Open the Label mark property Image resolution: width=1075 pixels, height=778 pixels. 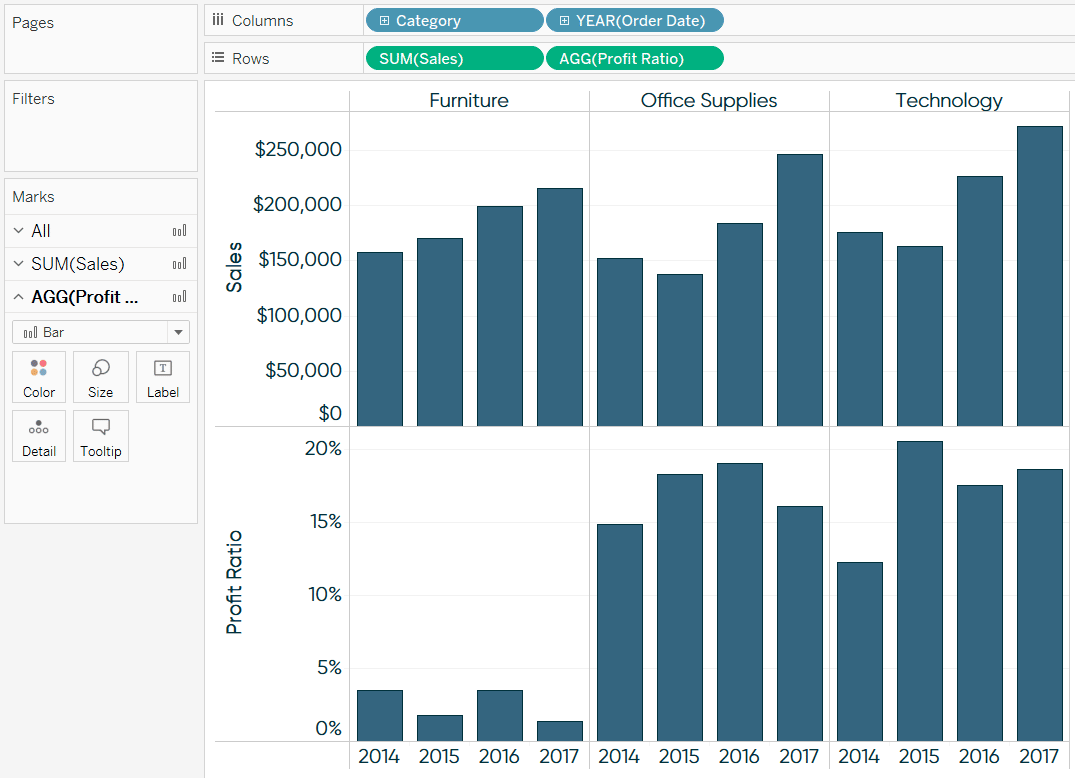tap(162, 377)
